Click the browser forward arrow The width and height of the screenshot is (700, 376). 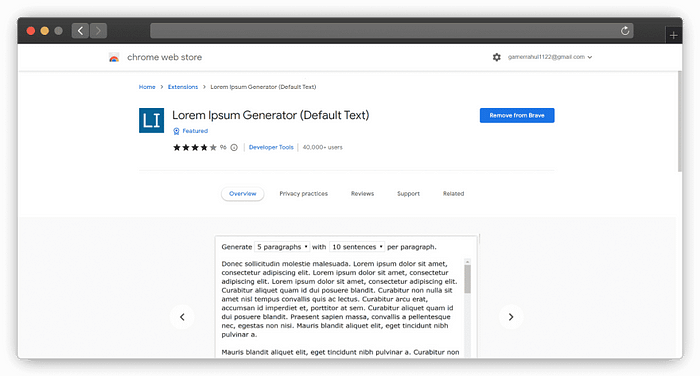[98, 31]
